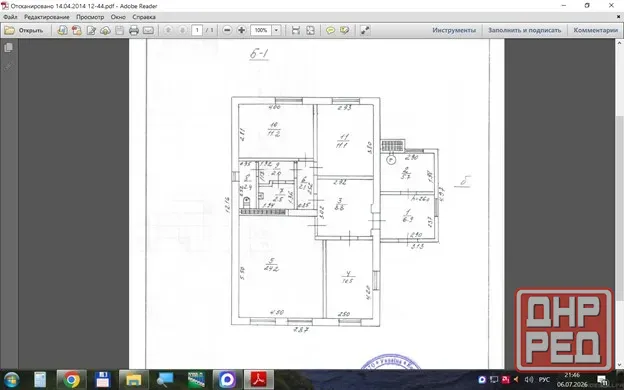Open the magnifier monitor taskbar app
The height and width of the screenshot is (390, 624).
165,380
